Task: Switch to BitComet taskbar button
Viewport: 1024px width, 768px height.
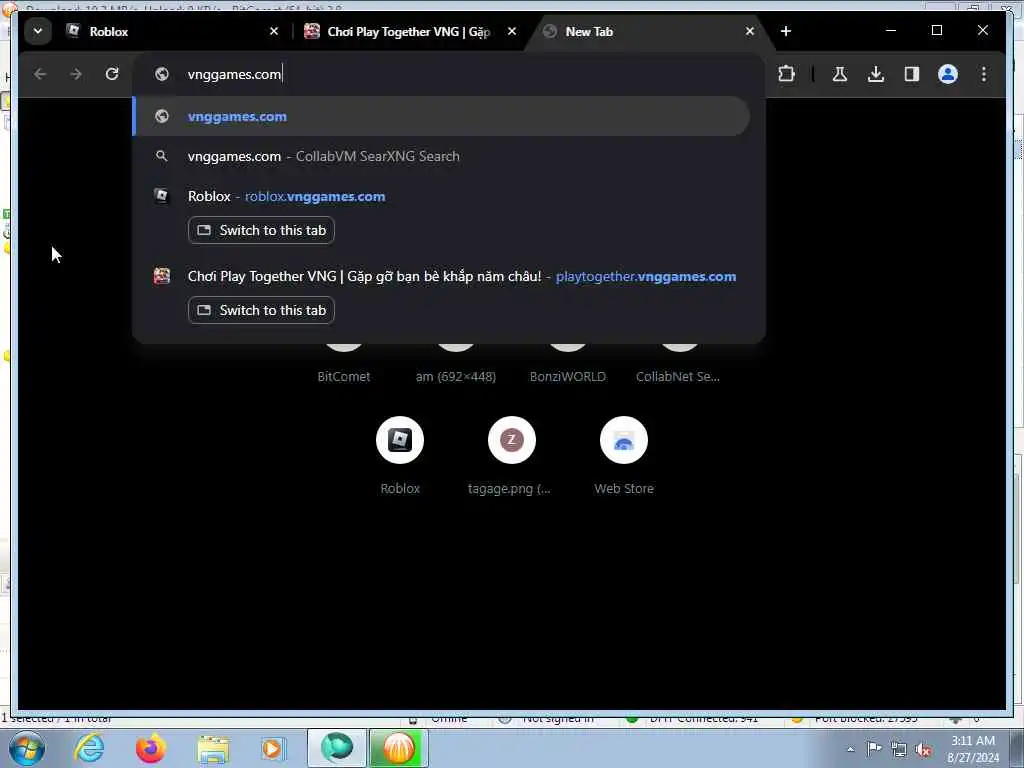Action: coord(399,748)
